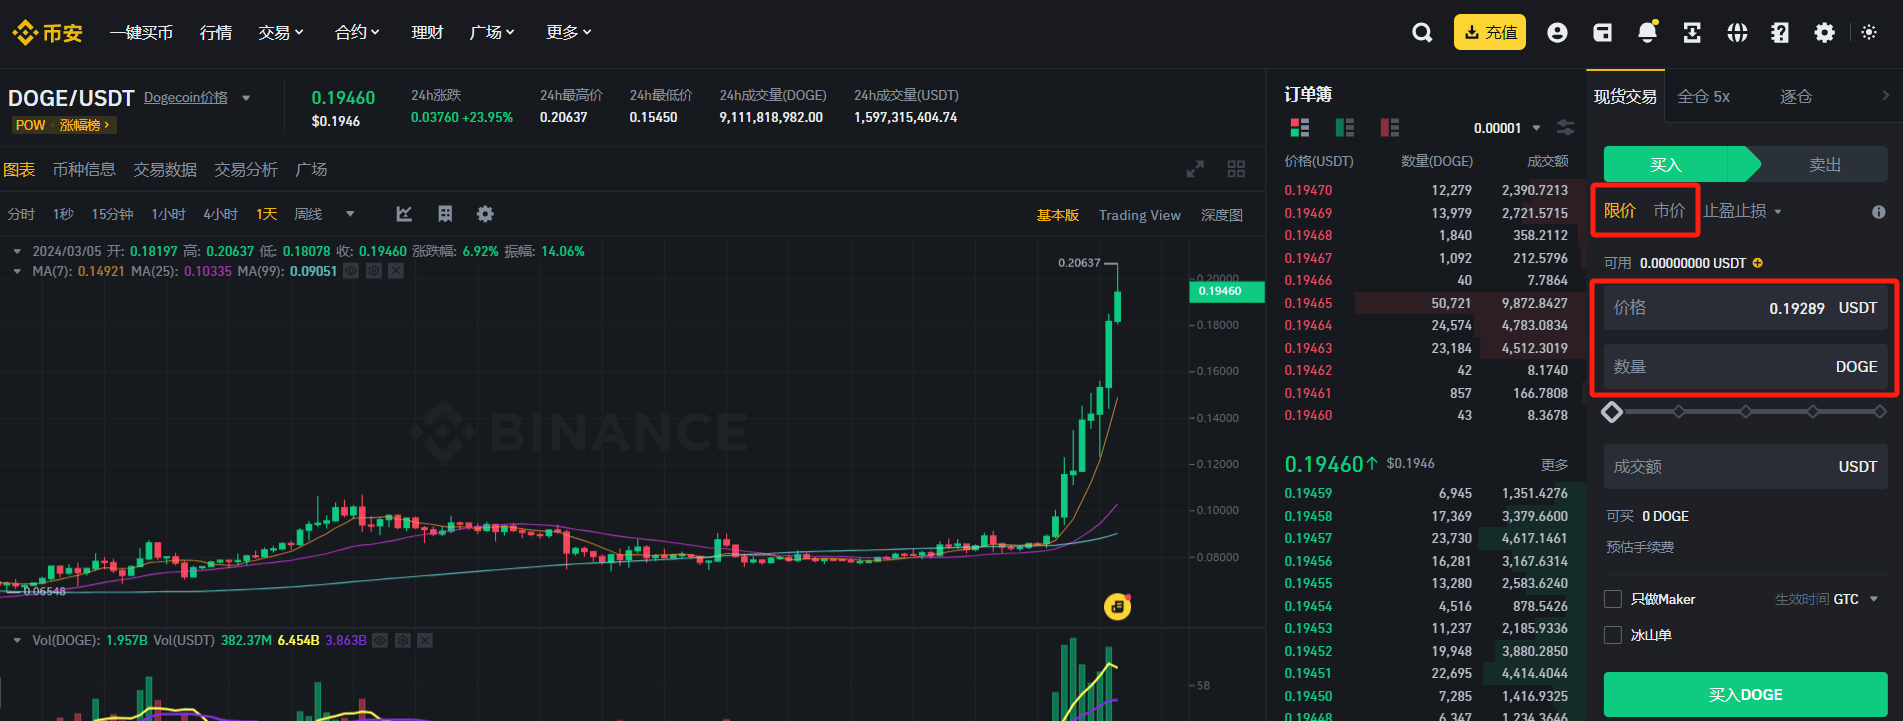The width and height of the screenshot is (1903, 721).
Task: Click the green 买入DOGE button
Action: (1745, 694)
